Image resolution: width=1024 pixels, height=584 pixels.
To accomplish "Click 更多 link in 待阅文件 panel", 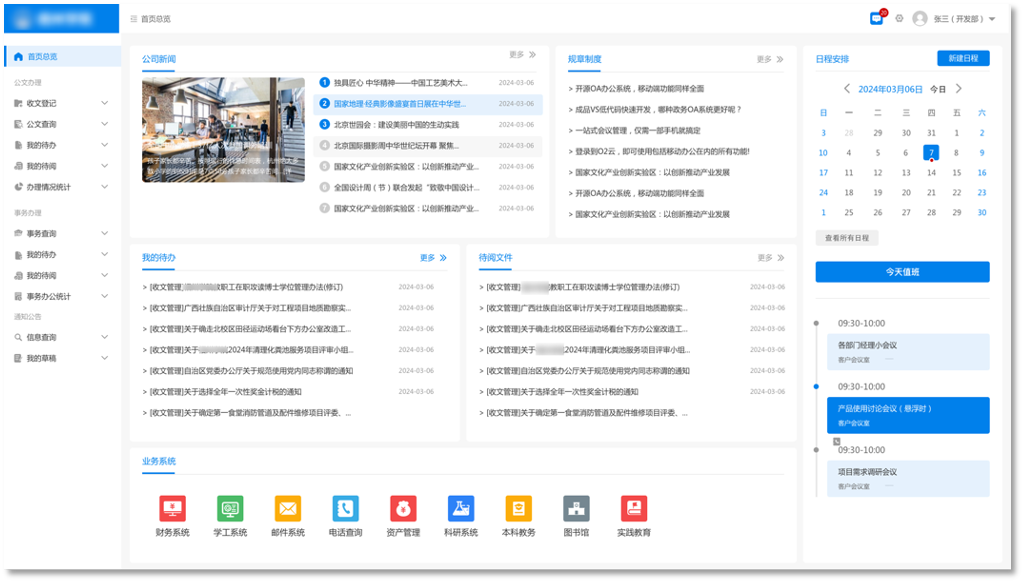I will pyautogui.click(x=771, y=257).
